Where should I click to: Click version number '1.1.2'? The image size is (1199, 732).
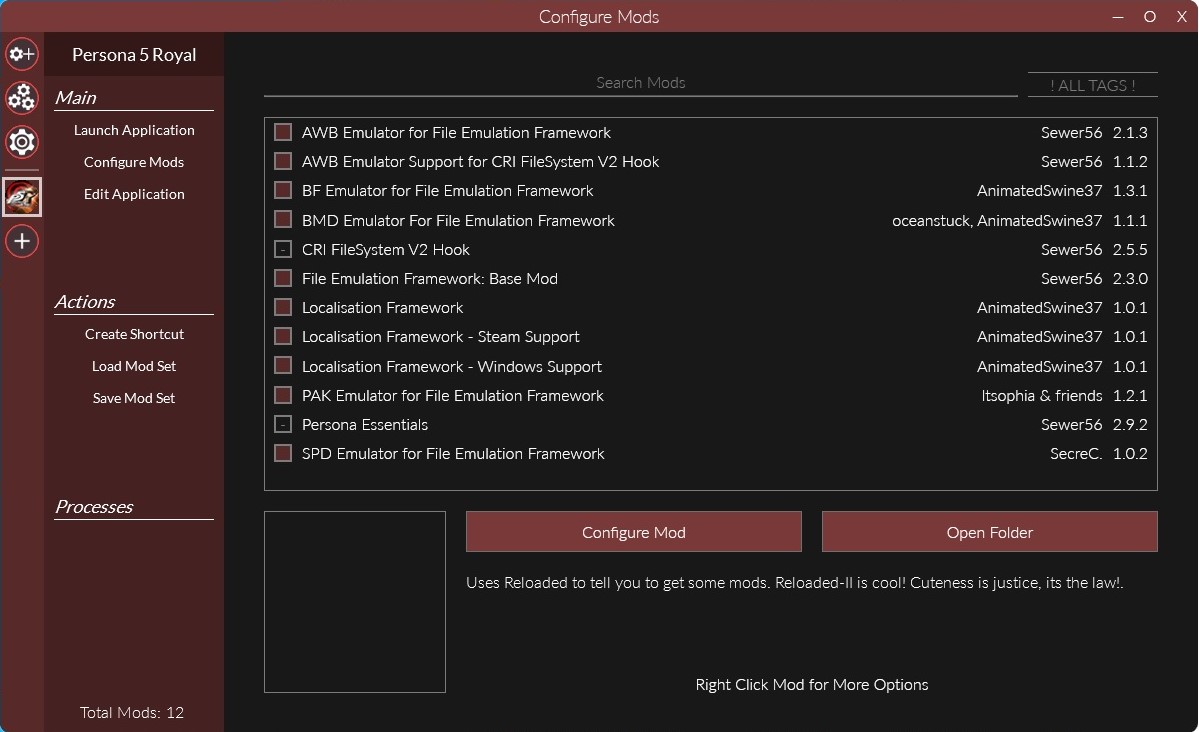click(x=1130, y=161)
